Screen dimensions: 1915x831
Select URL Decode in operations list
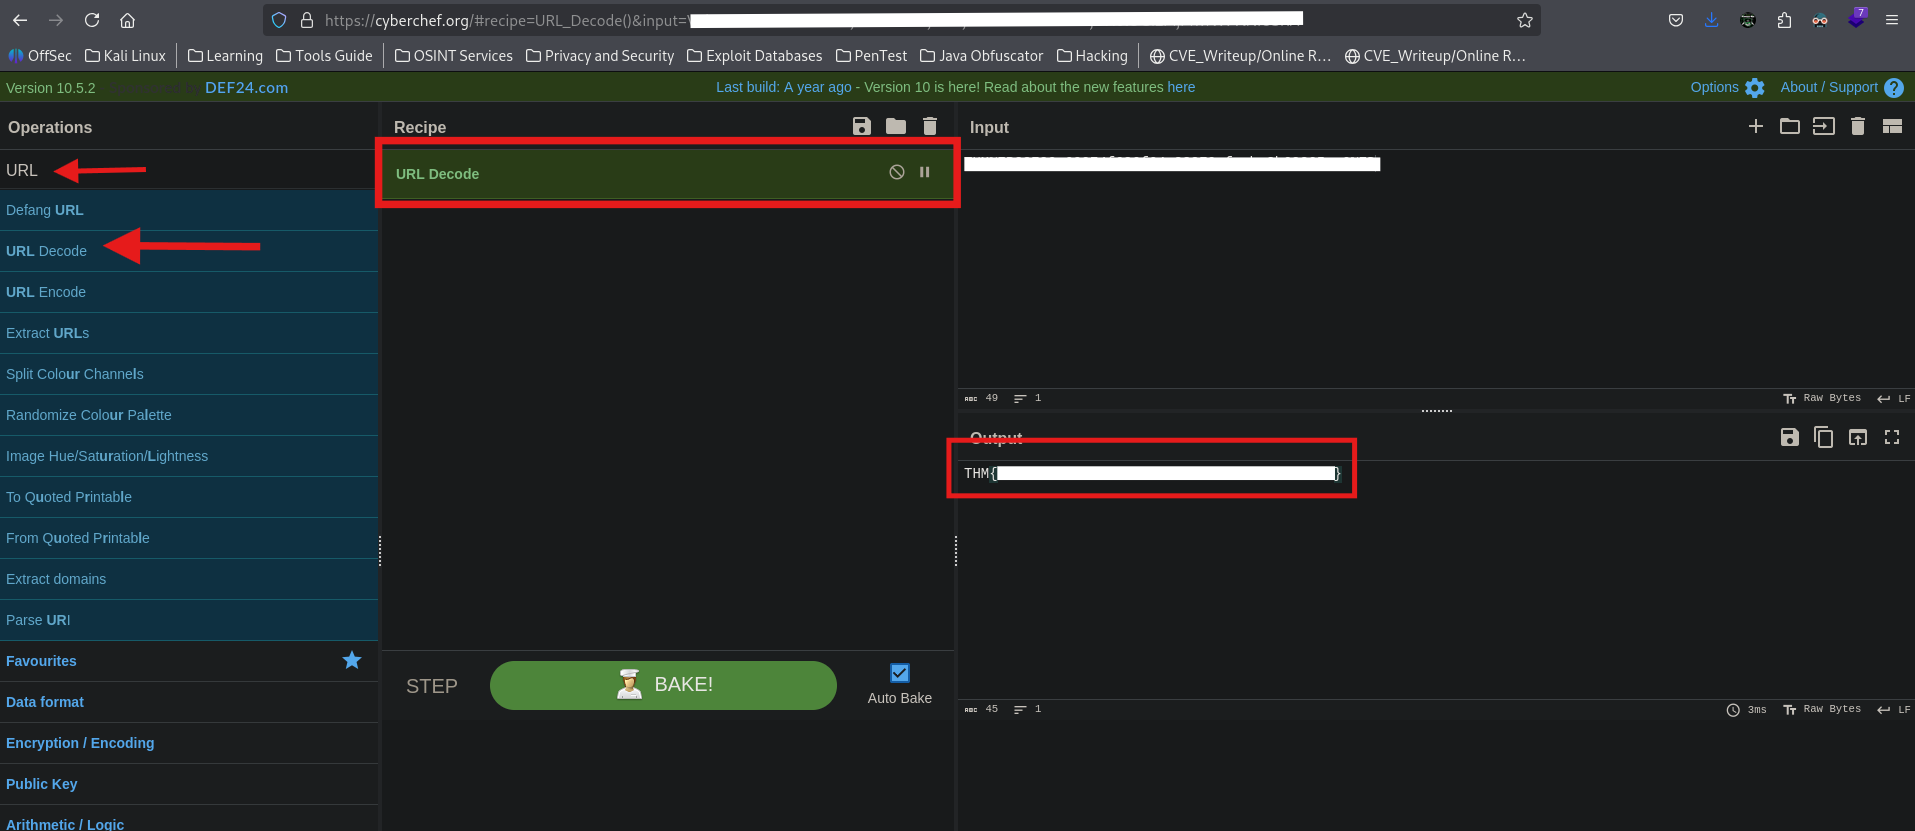189,251
